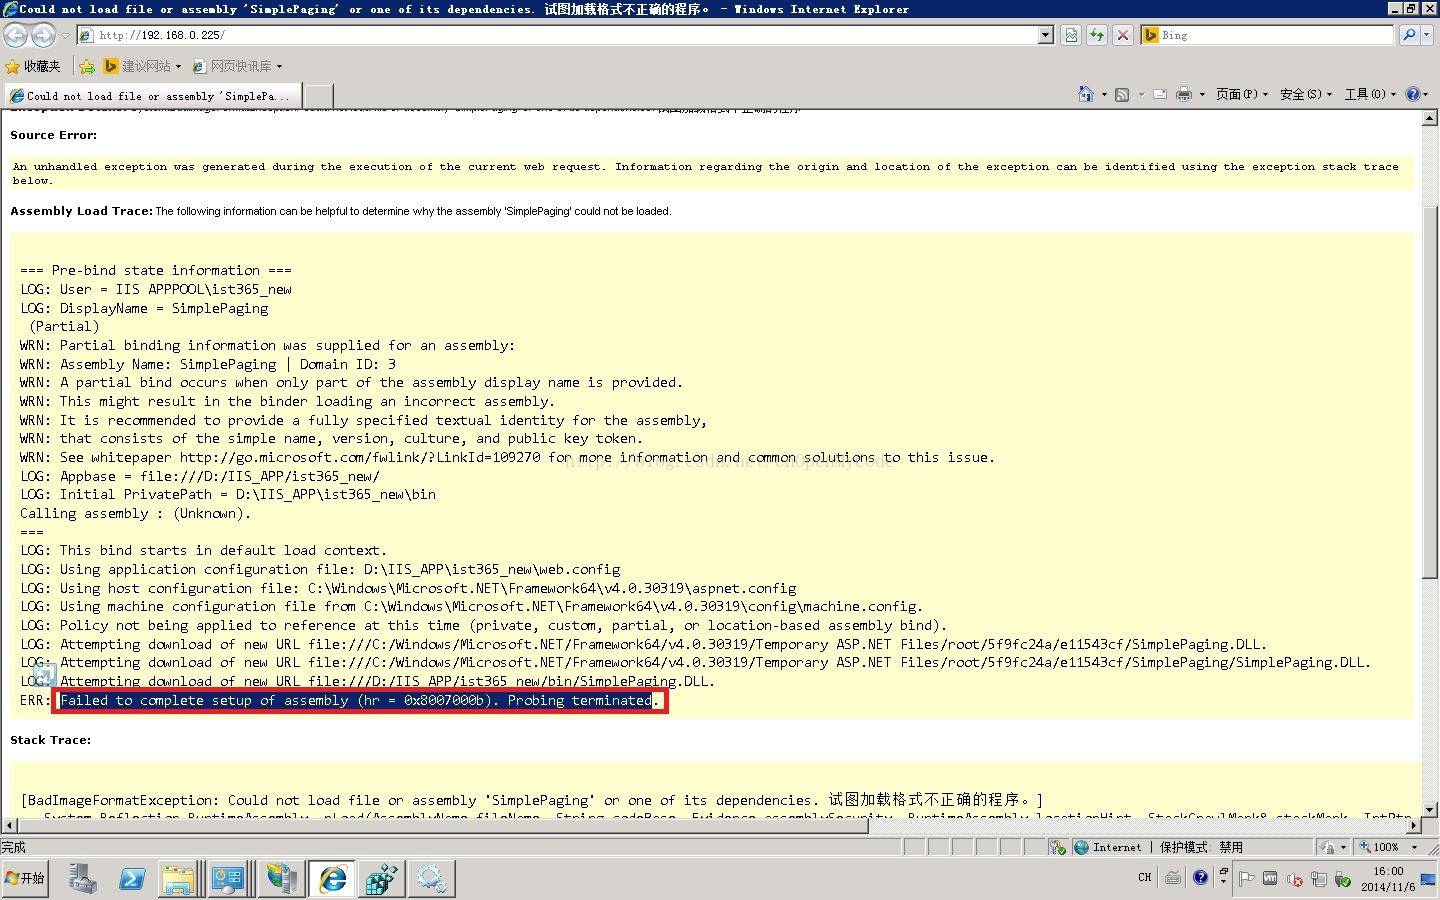1440x900 pixels.
Task: Open the Registry Editor cubes taskbar icon
Action: click(x=382, y=879)
